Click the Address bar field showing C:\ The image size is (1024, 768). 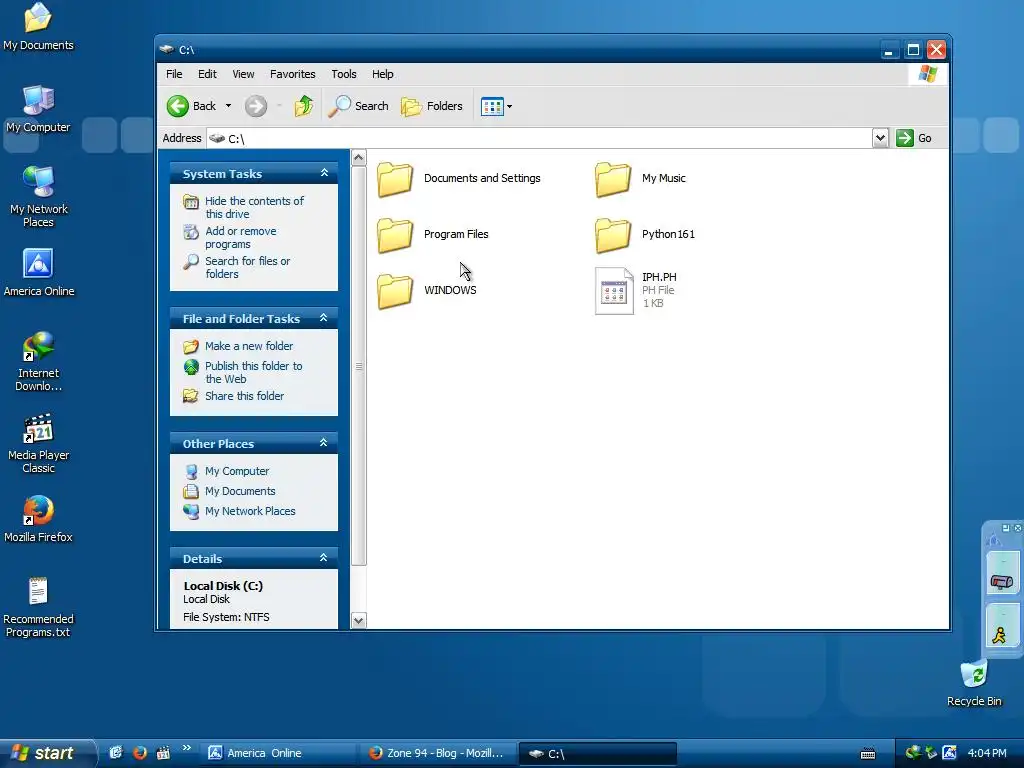click(x=539, y=138)
